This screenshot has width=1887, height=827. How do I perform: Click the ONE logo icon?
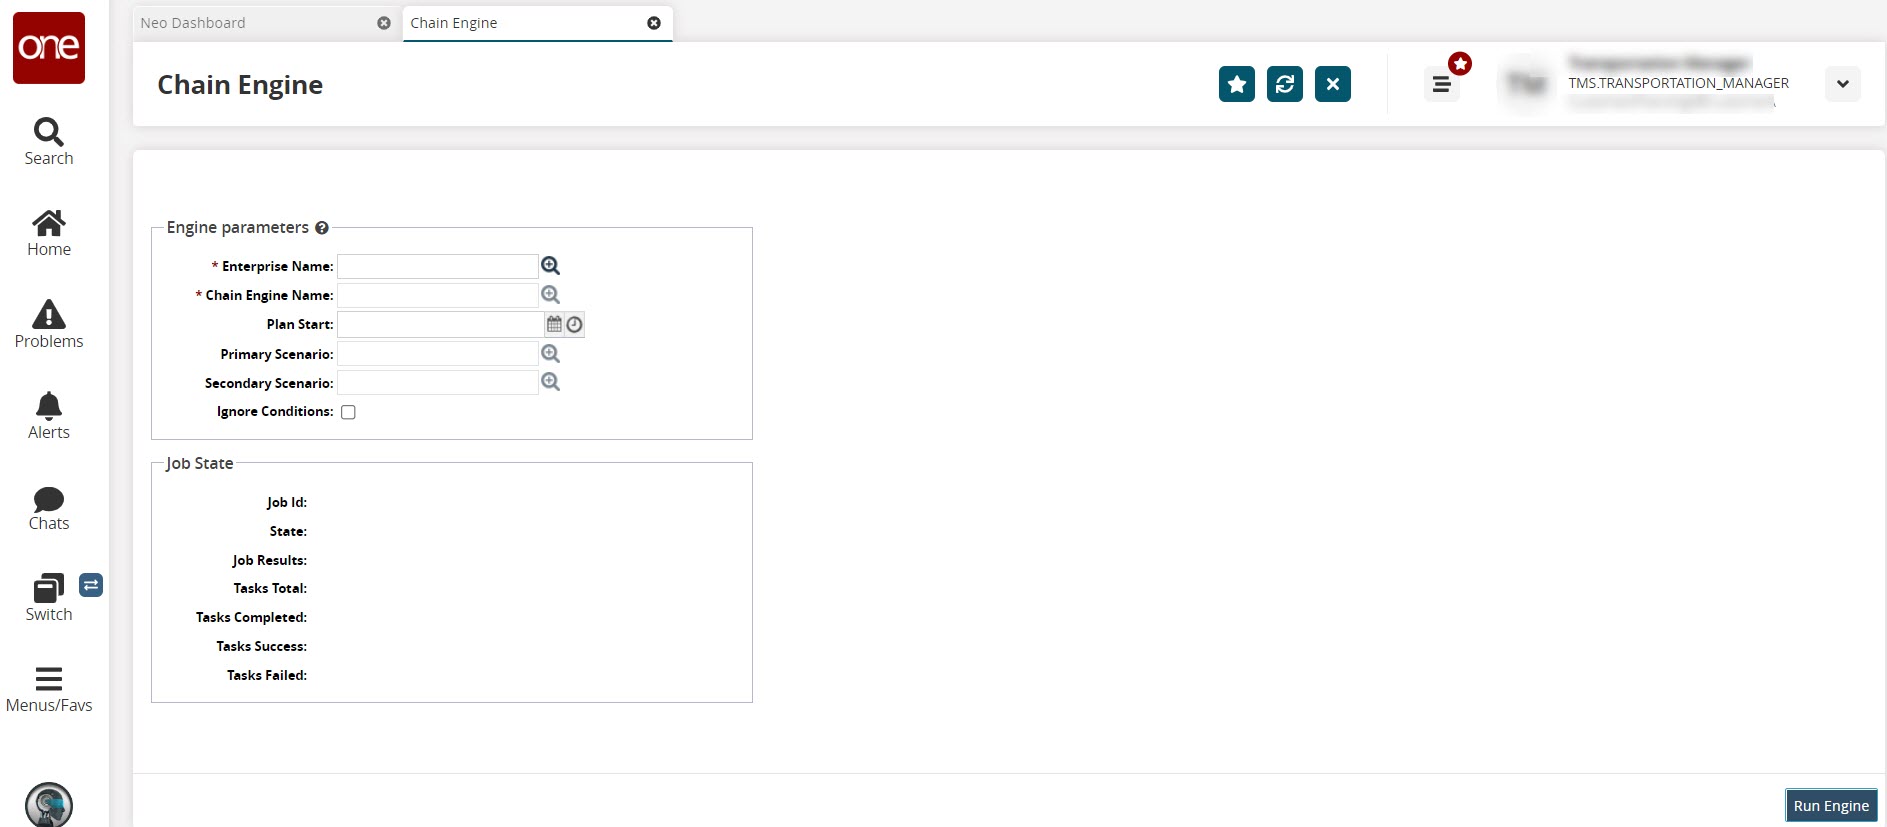(x=49, y=48)
